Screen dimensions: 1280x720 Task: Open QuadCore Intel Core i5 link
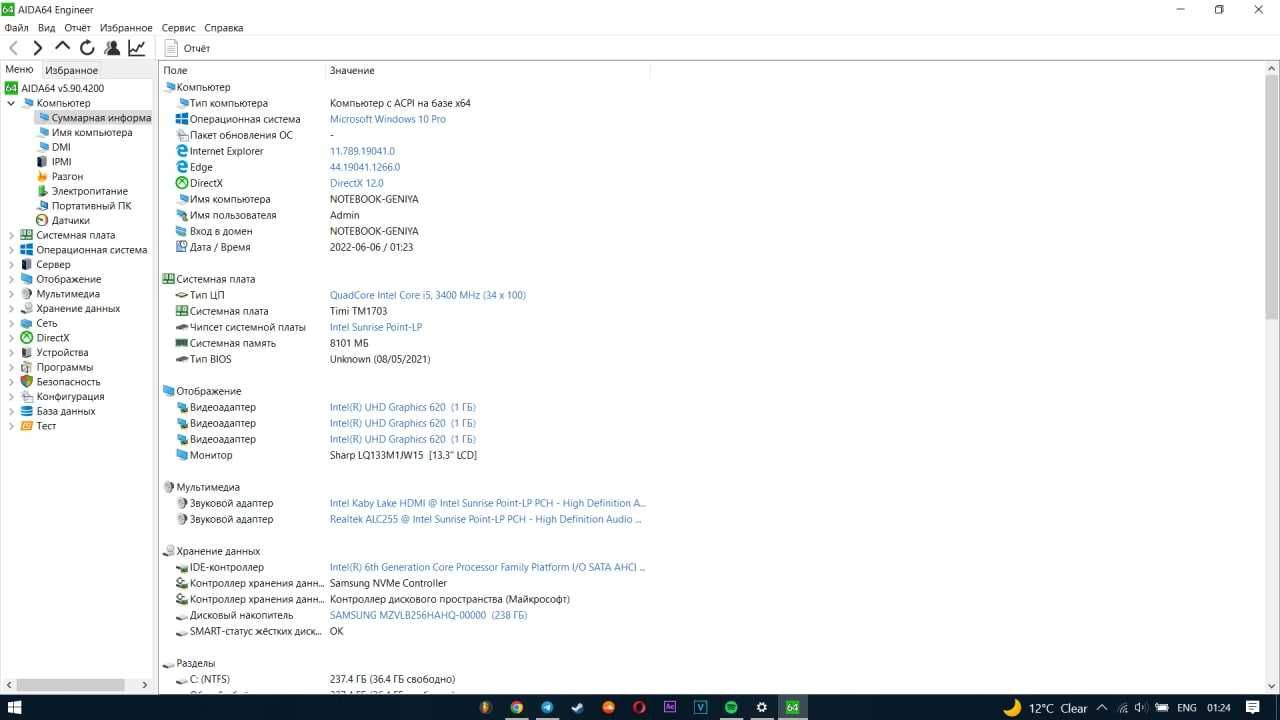428,295
